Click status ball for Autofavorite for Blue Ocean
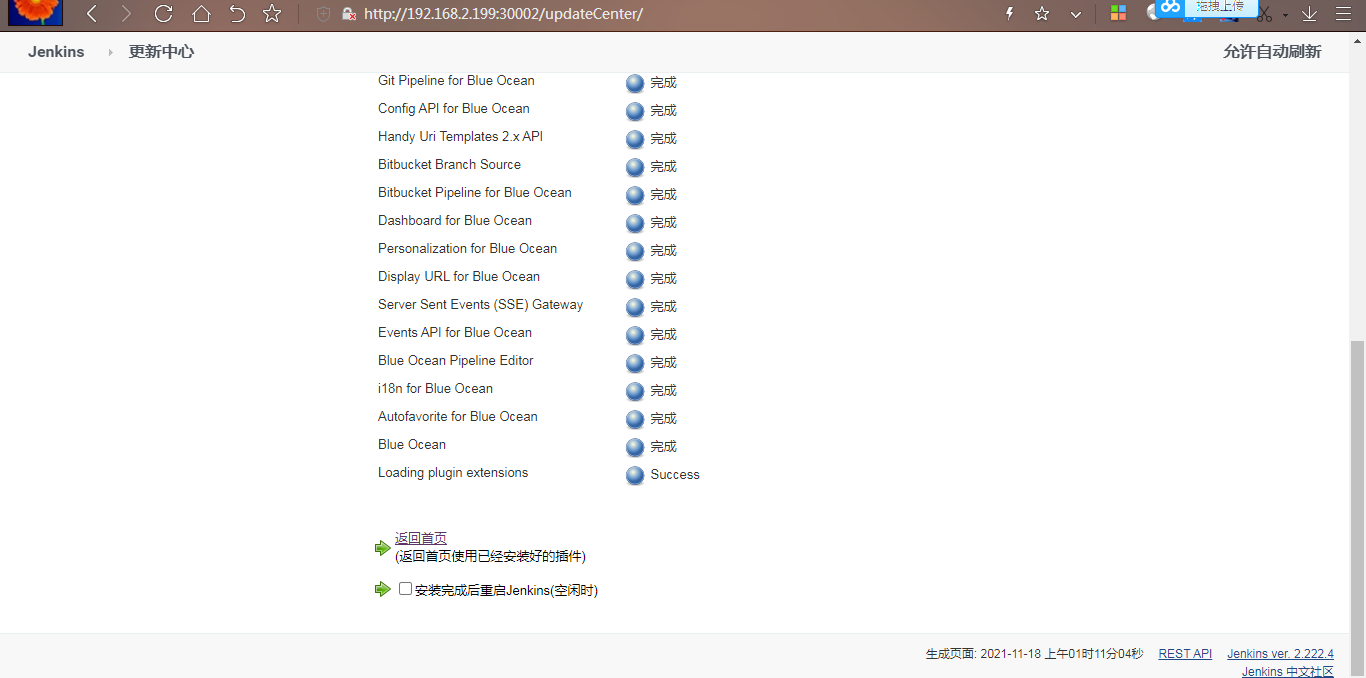Viewport: 1366px width, 678px height. click(x=635, y=419)
